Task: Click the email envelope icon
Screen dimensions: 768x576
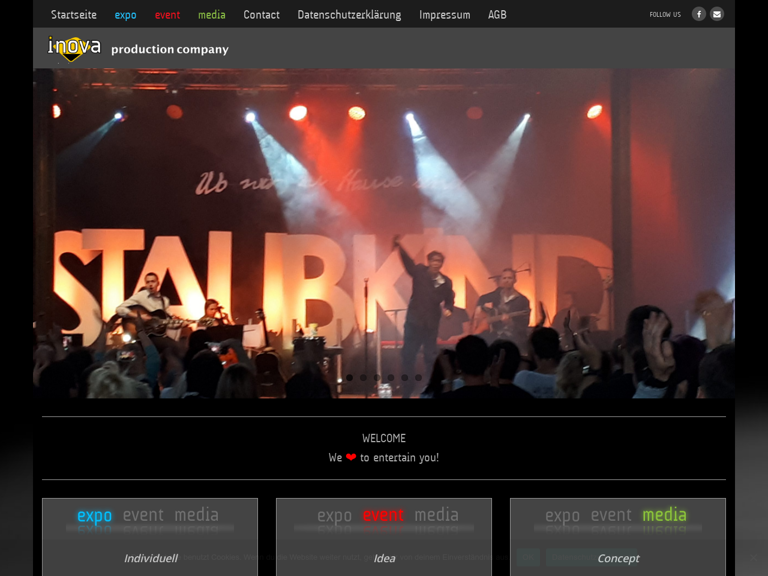Action: coord(716,14)
